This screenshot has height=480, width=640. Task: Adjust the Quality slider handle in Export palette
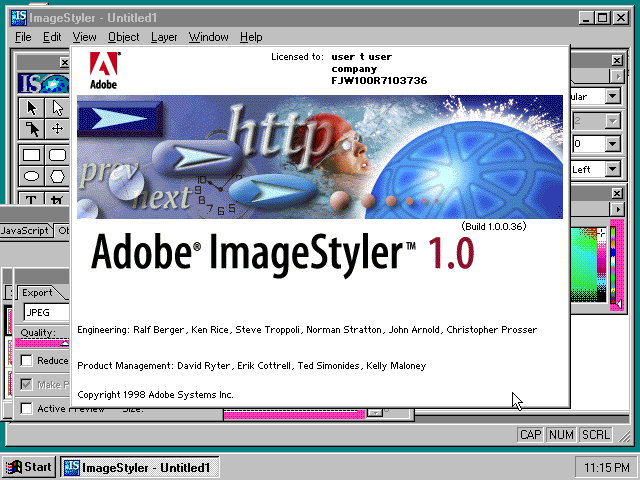point(64,343)
